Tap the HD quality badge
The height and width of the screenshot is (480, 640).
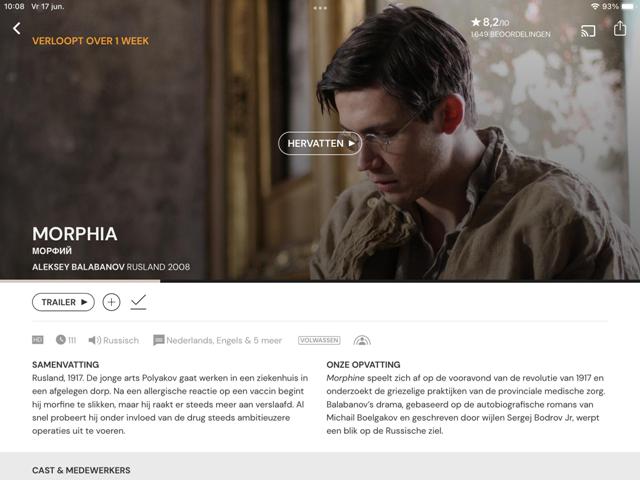[x=38, y=340]
